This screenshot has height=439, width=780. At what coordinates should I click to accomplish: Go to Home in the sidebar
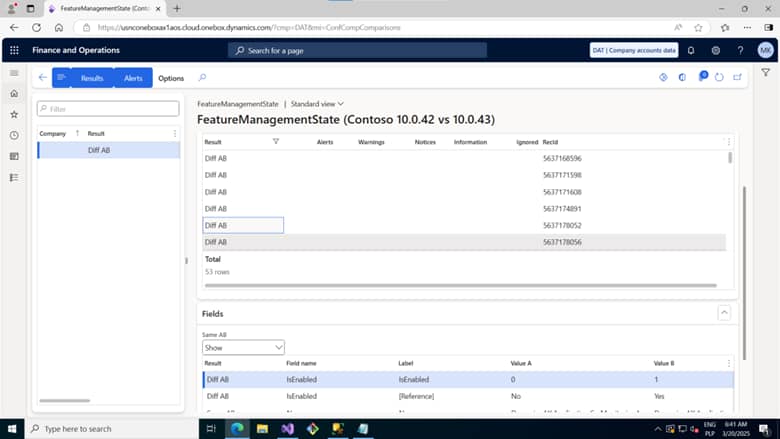[14, 93]
